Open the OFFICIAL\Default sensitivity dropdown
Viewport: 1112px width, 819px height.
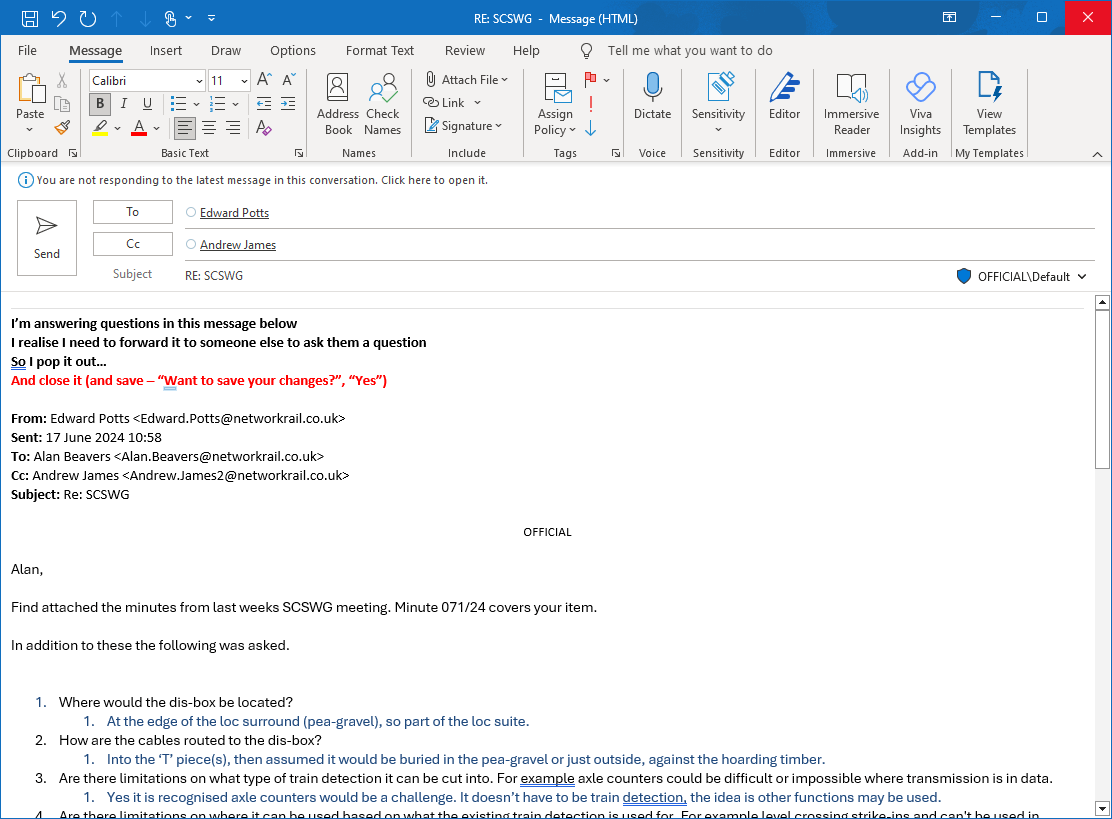point(1021,277)
